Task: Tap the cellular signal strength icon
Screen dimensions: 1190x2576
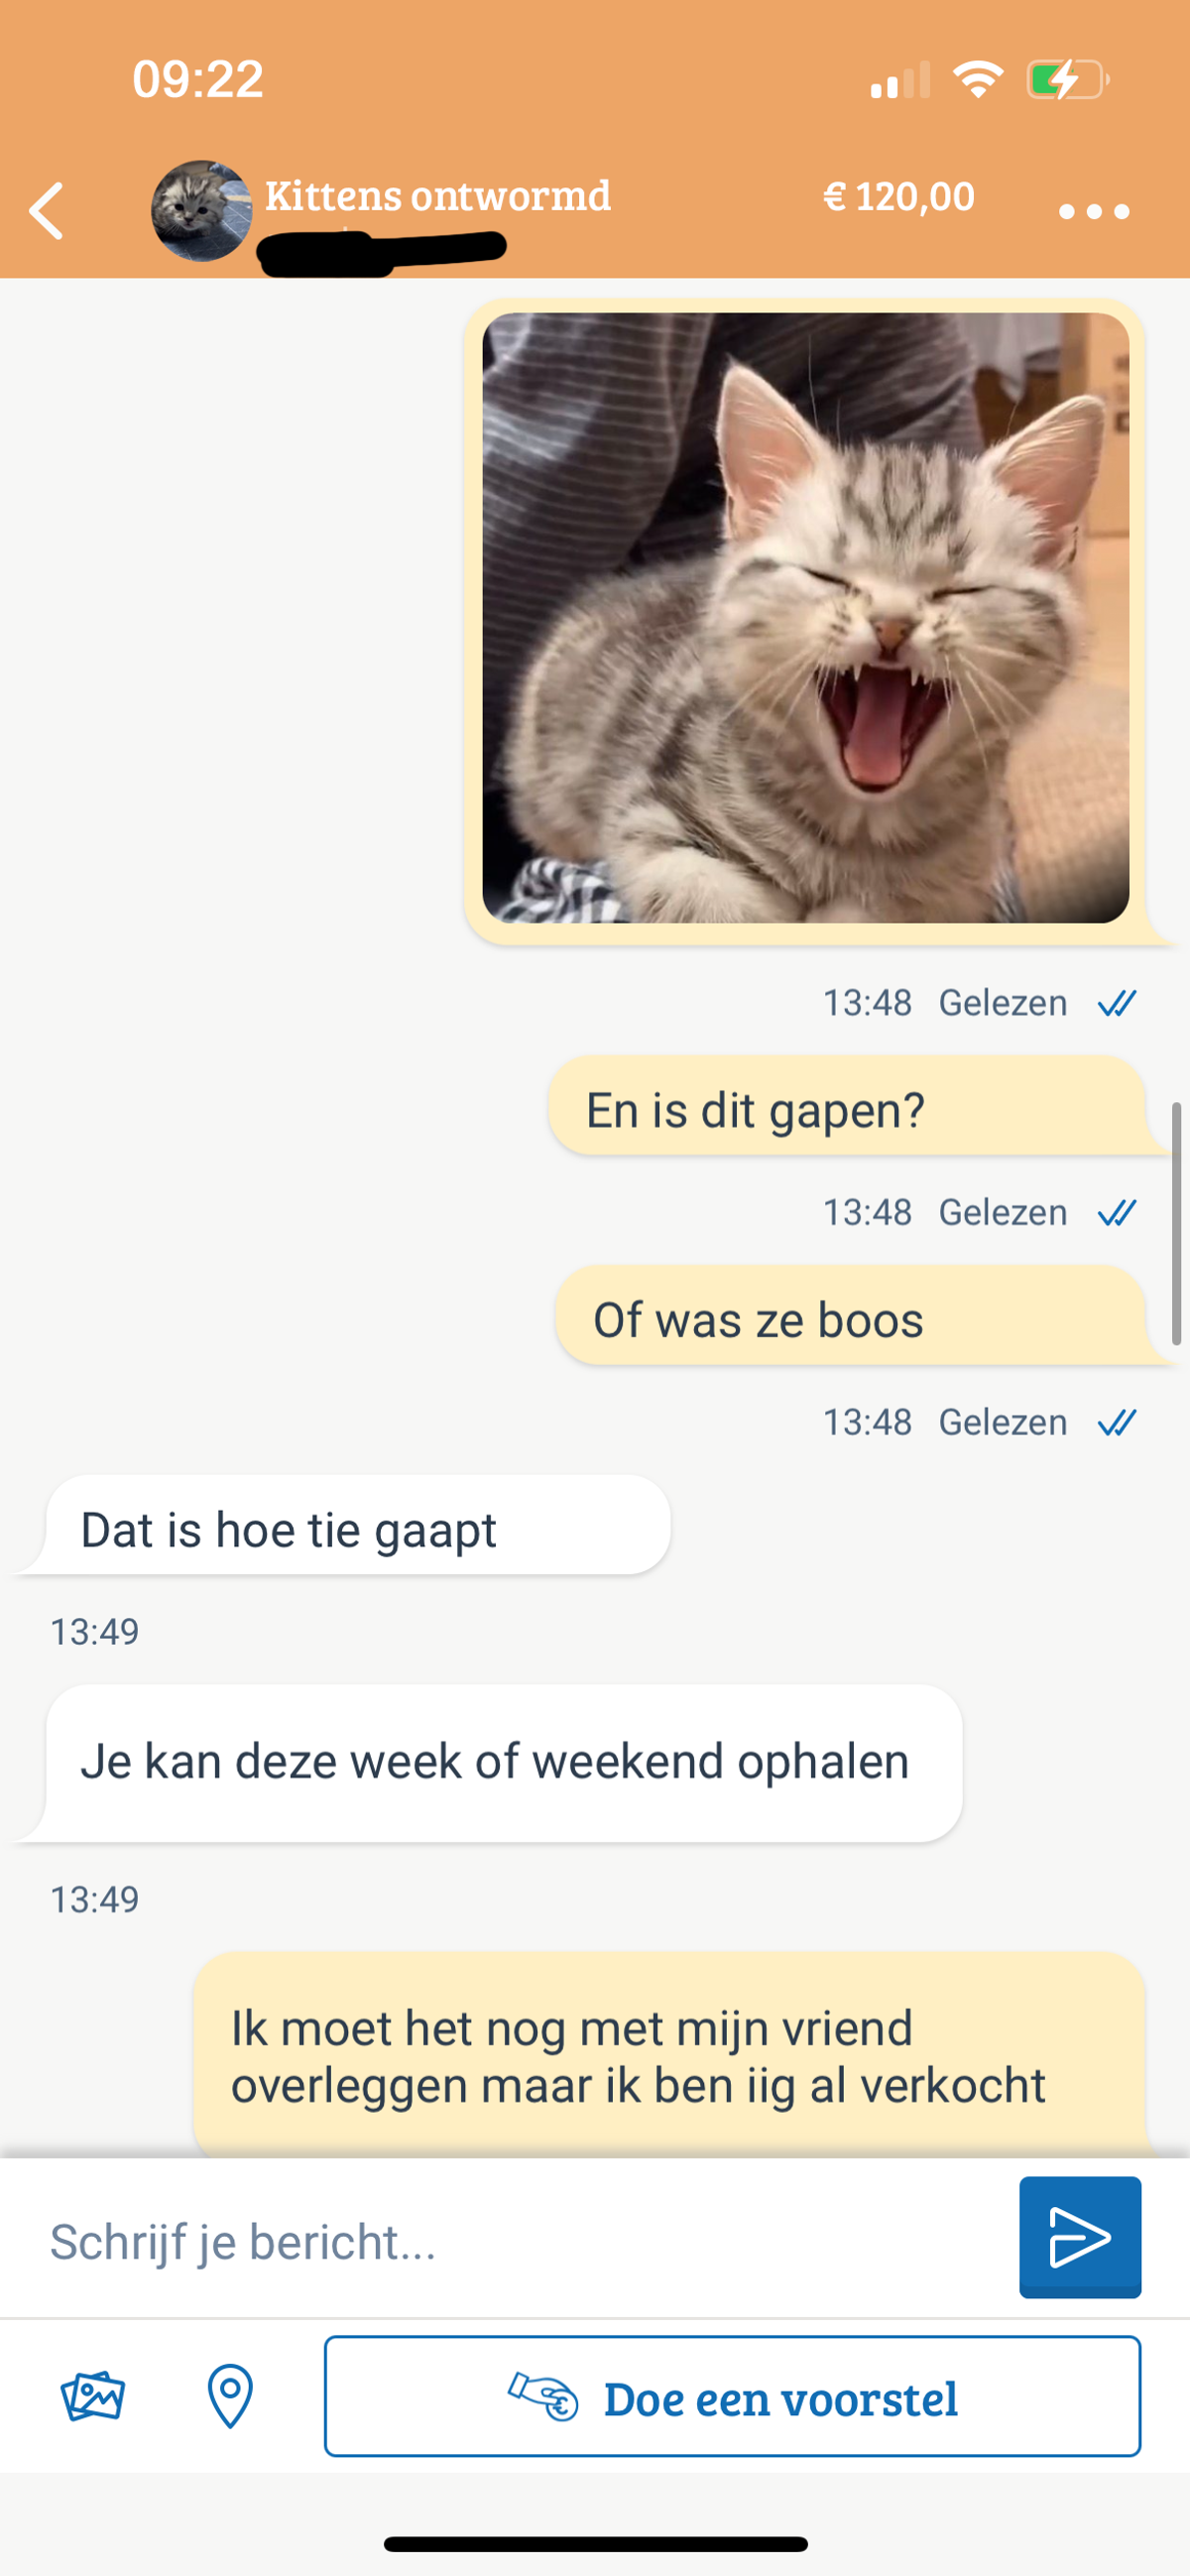Action: tap(900, 79)
